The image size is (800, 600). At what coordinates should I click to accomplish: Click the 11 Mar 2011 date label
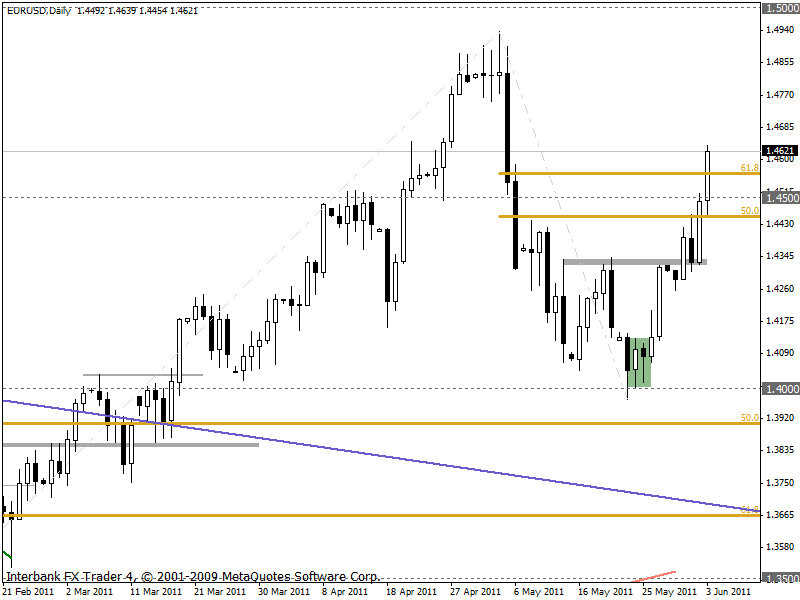pos(156,592)
